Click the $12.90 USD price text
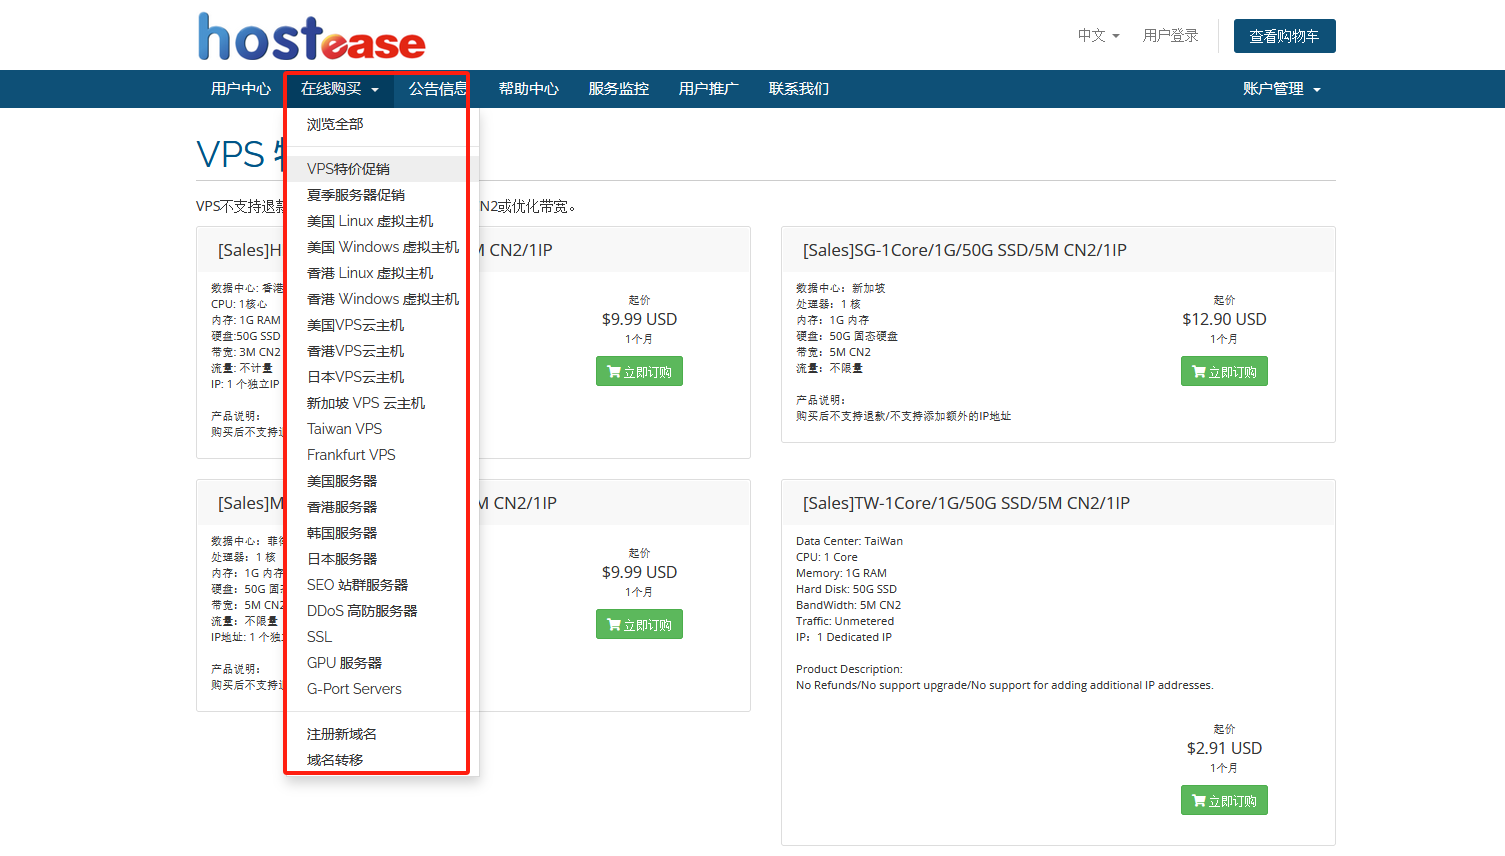Screen dimensions: 1505x856 1224,319
